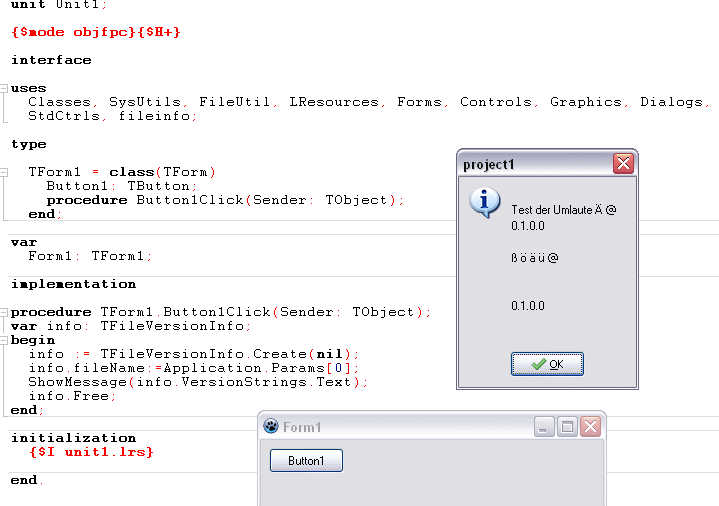This screenshot has height=506, width=719.
Task: Click the {$mode objfpc}{$H+} directive
Action: pyautogui.click(x=96, y=32)
